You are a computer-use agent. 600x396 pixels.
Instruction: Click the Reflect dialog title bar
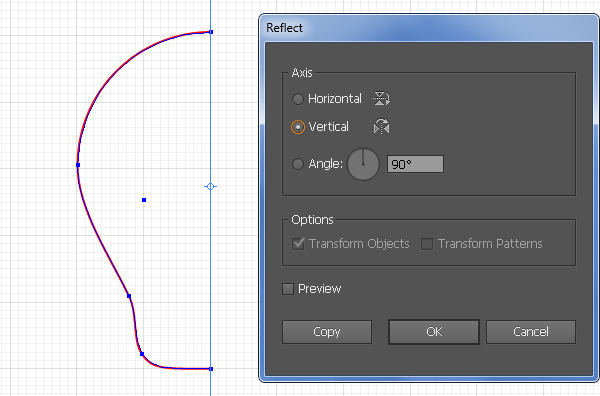point(429,28)
